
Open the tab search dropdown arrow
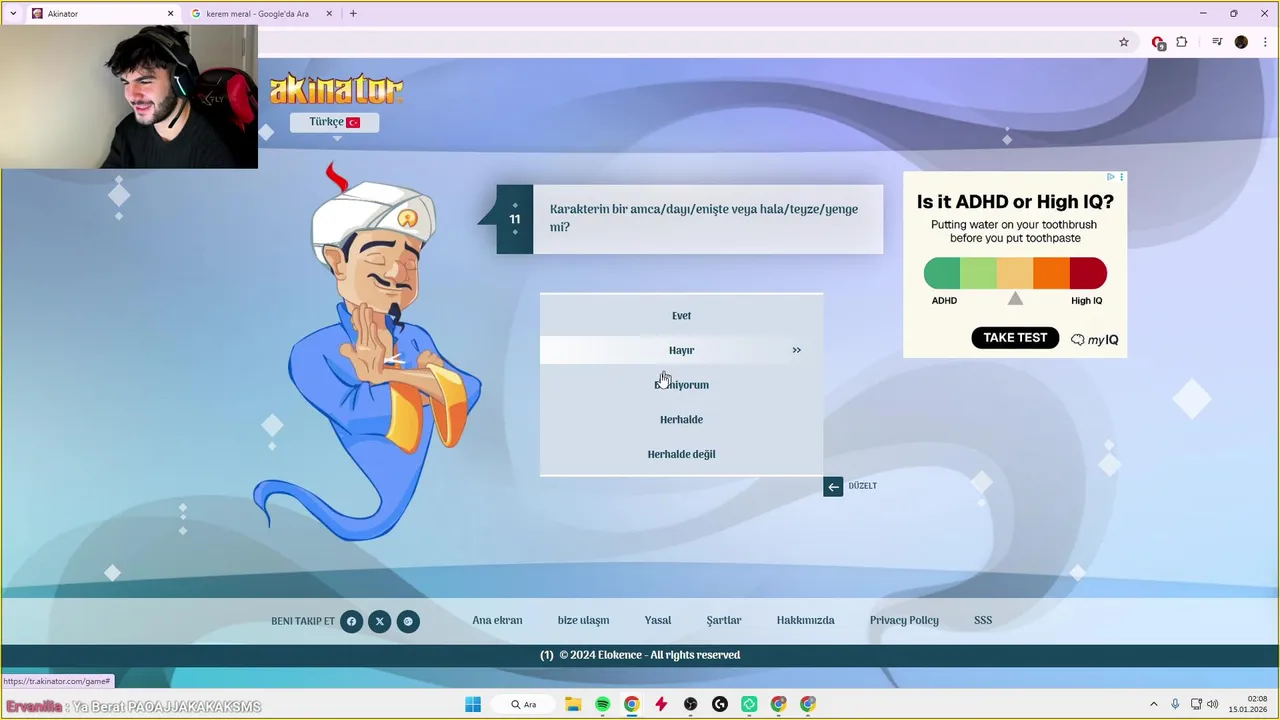12,14
